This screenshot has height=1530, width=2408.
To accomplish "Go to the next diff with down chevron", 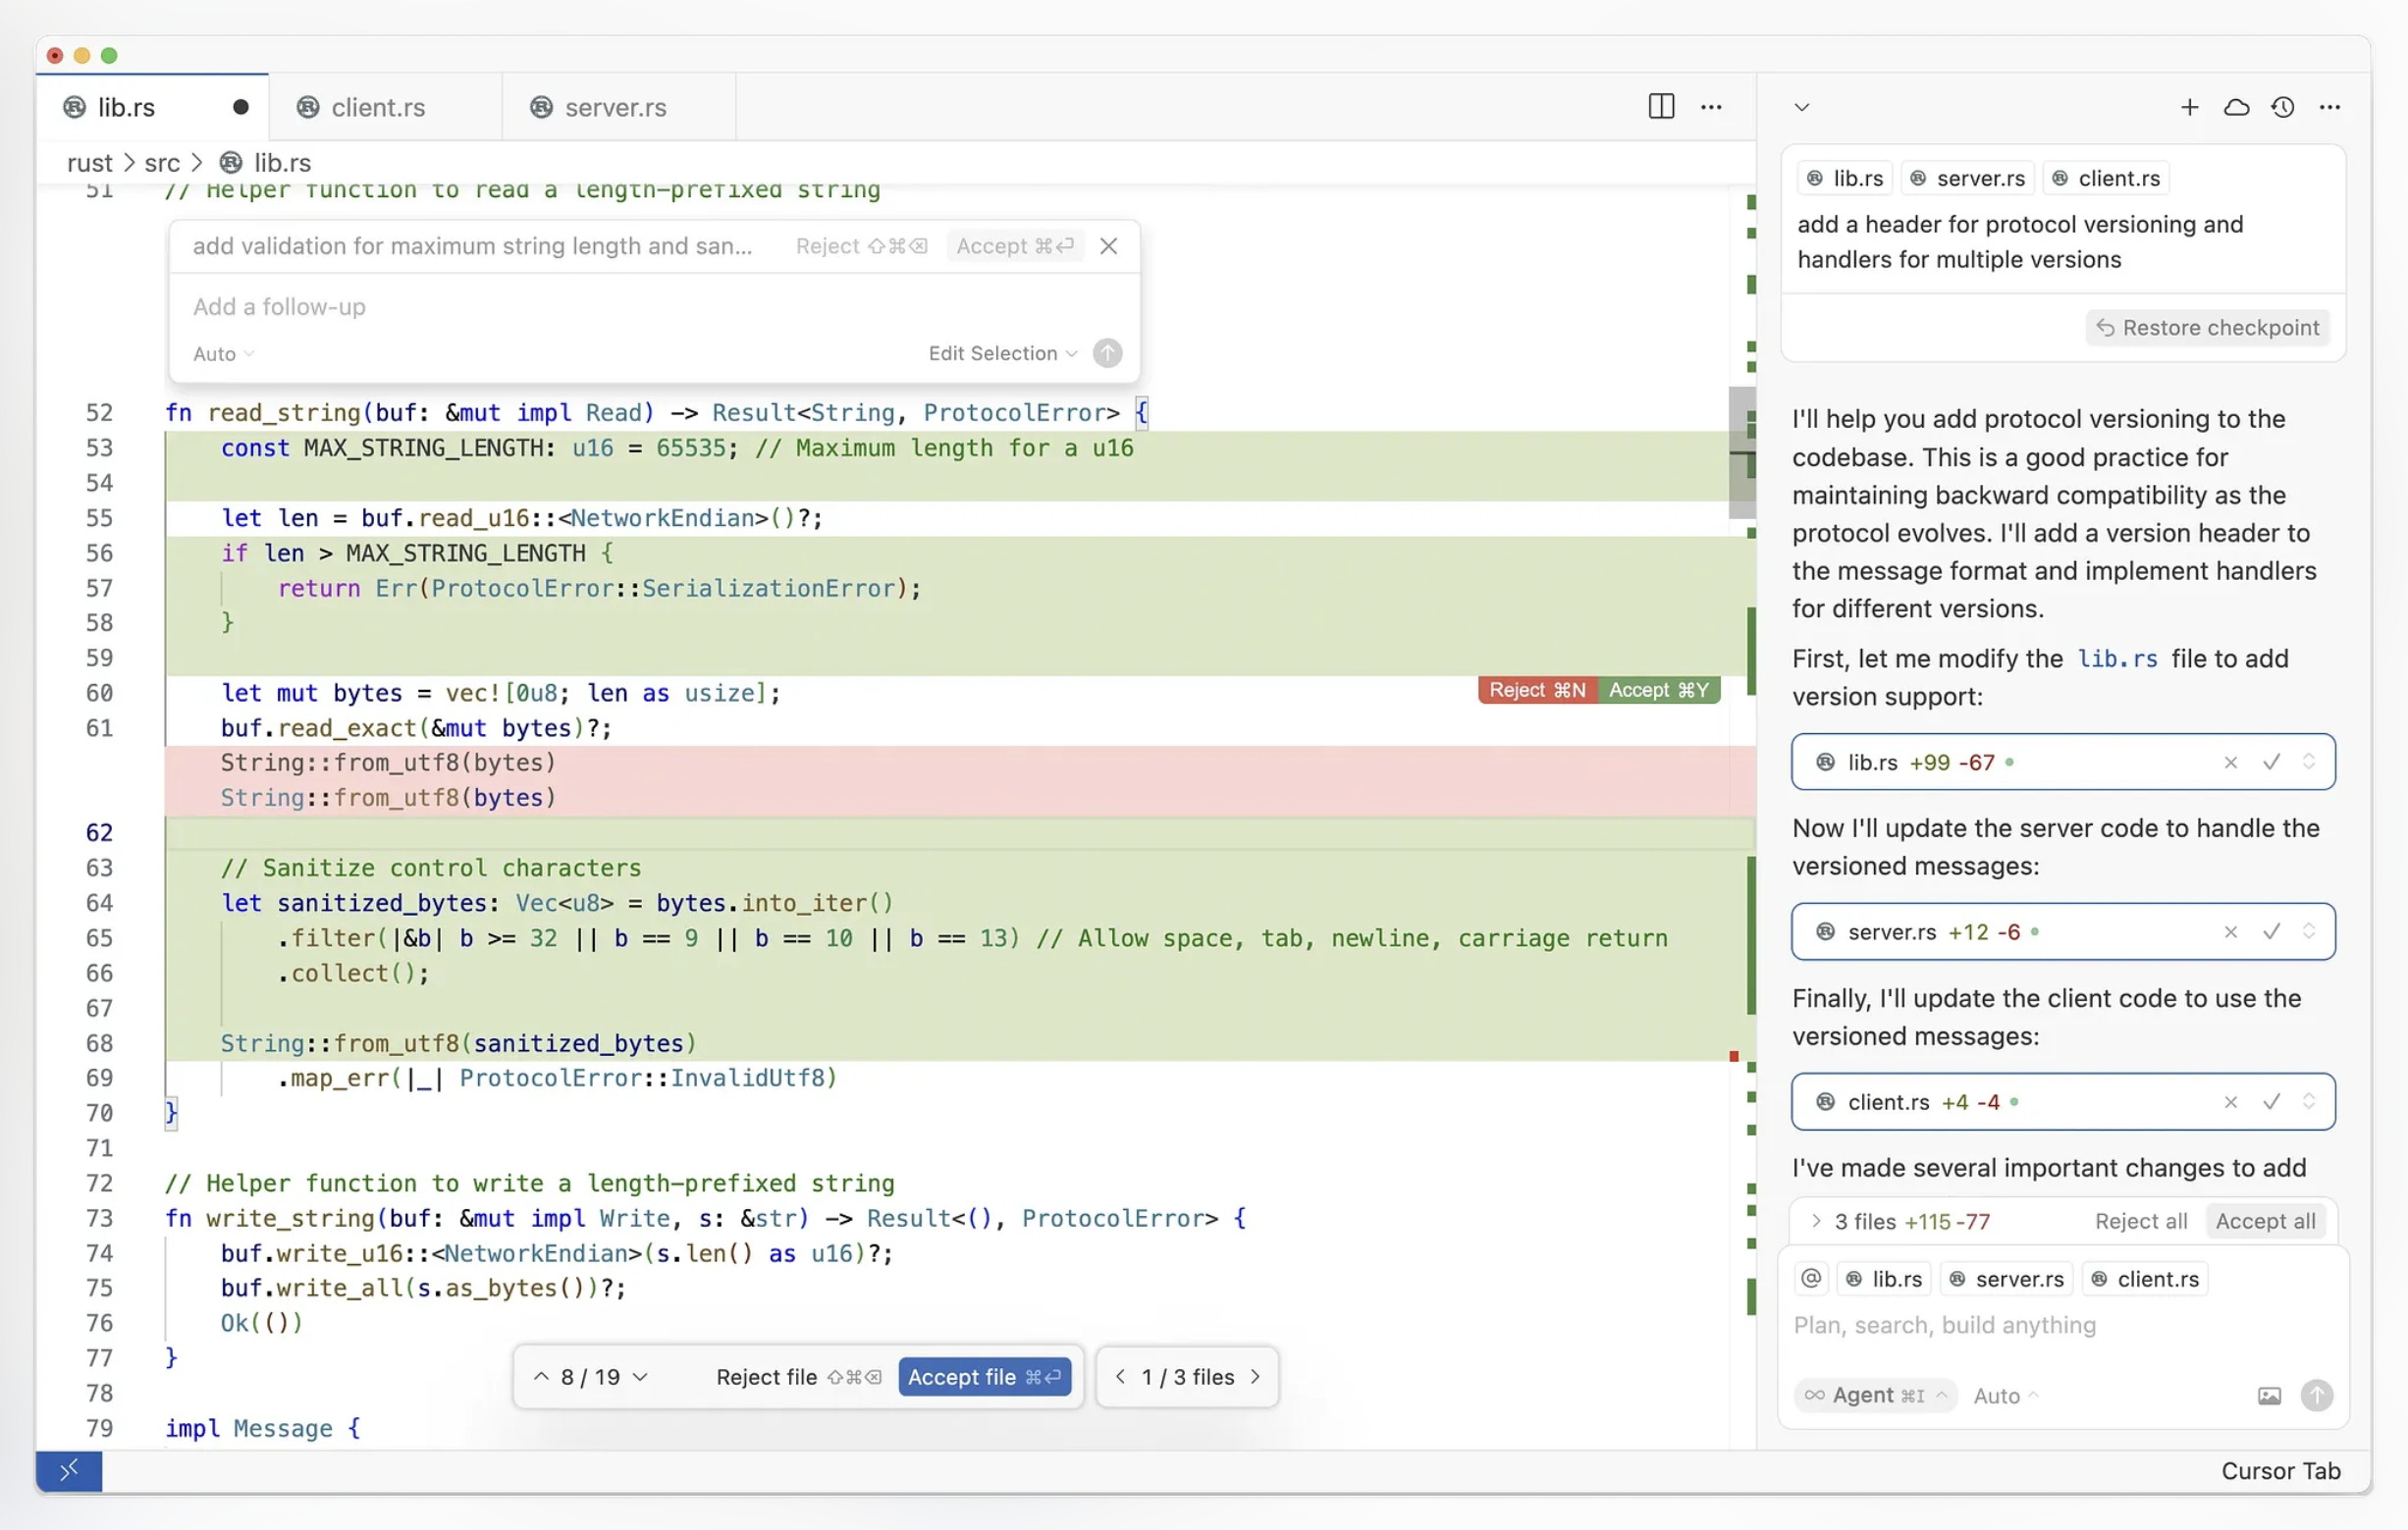I will tap(641, 1377).
